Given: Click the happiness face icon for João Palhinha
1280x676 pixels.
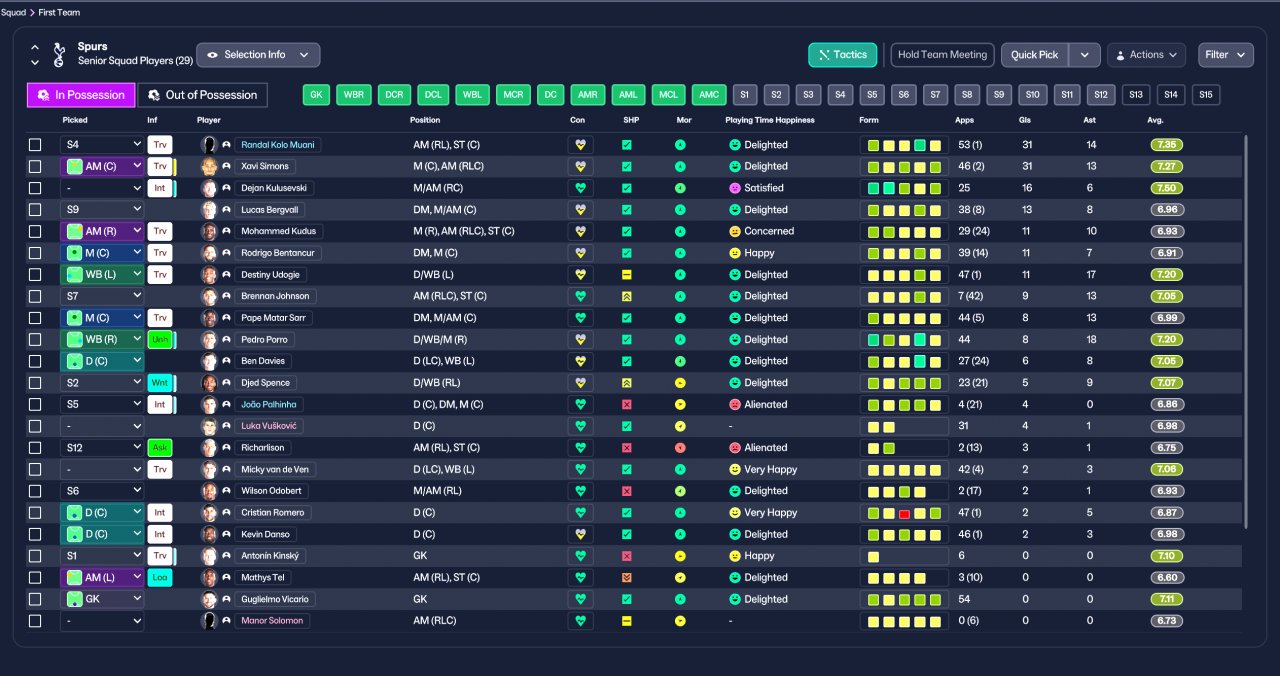Looking at the screenshot, I should (x=735, y=405).
